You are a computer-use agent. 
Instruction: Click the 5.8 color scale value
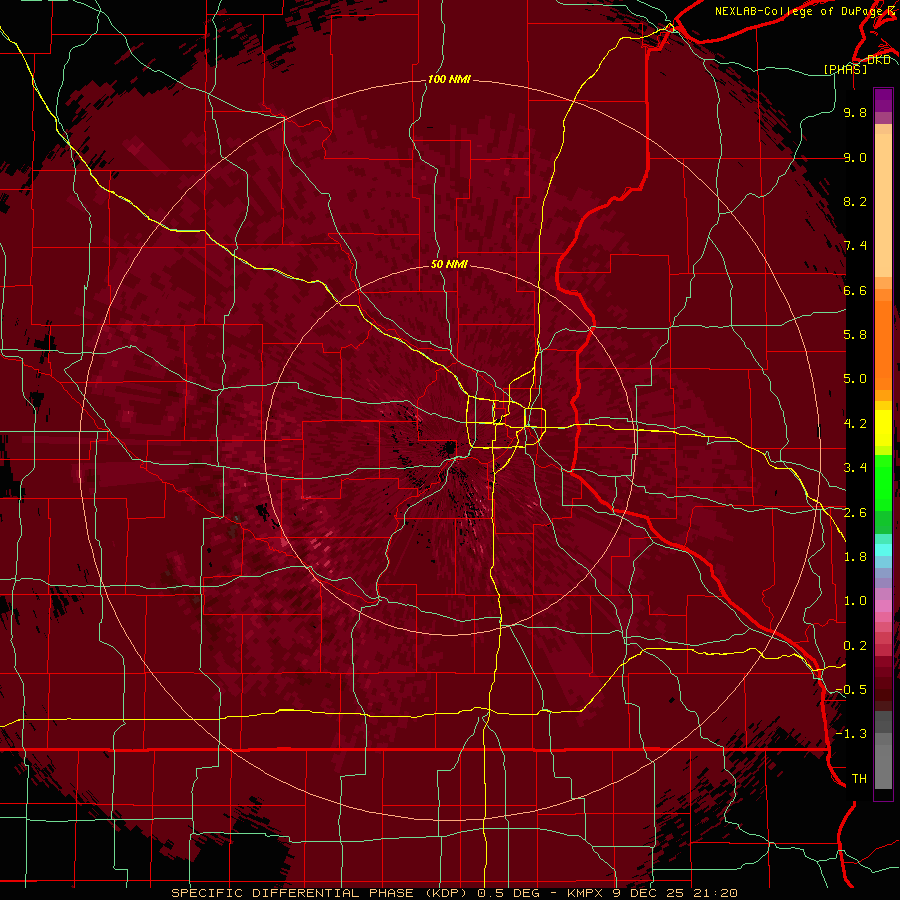[855, 334]
